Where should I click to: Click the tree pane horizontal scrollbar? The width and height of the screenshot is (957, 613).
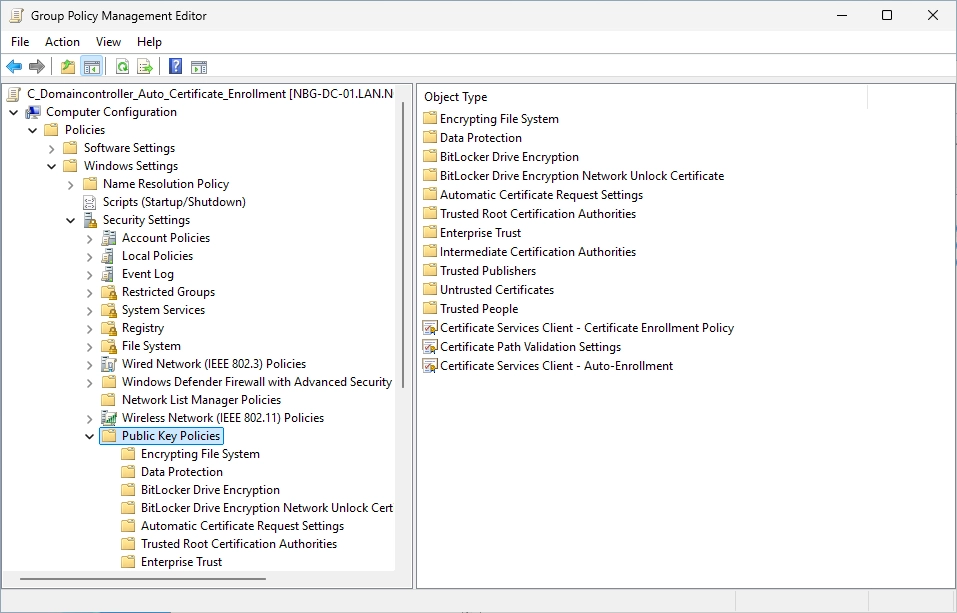143,578
